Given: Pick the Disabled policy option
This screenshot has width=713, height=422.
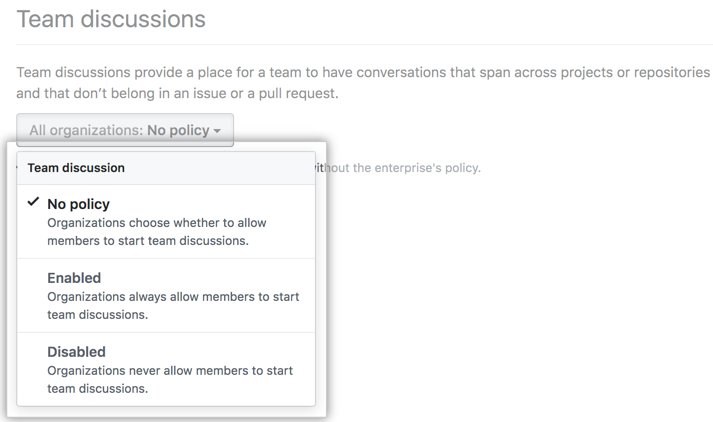Looking at the screenshot, I should [x=76, y=352].
